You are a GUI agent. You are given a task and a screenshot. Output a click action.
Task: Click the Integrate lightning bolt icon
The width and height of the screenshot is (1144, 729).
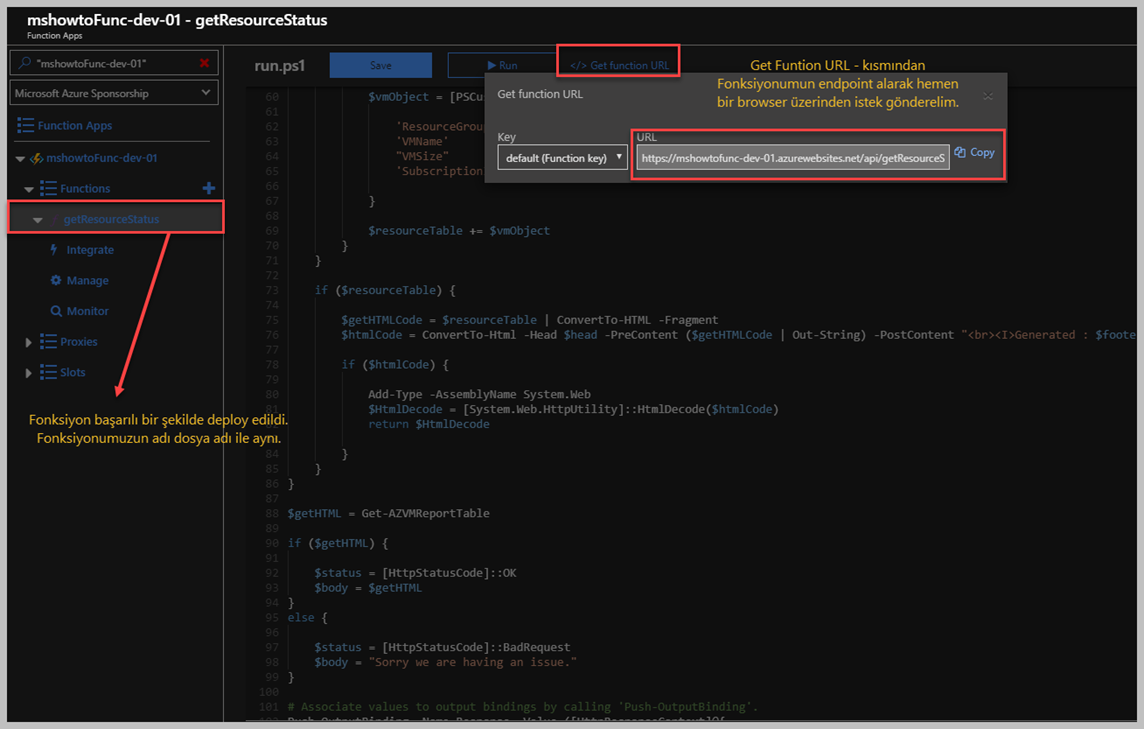click(x=54, y=250)
